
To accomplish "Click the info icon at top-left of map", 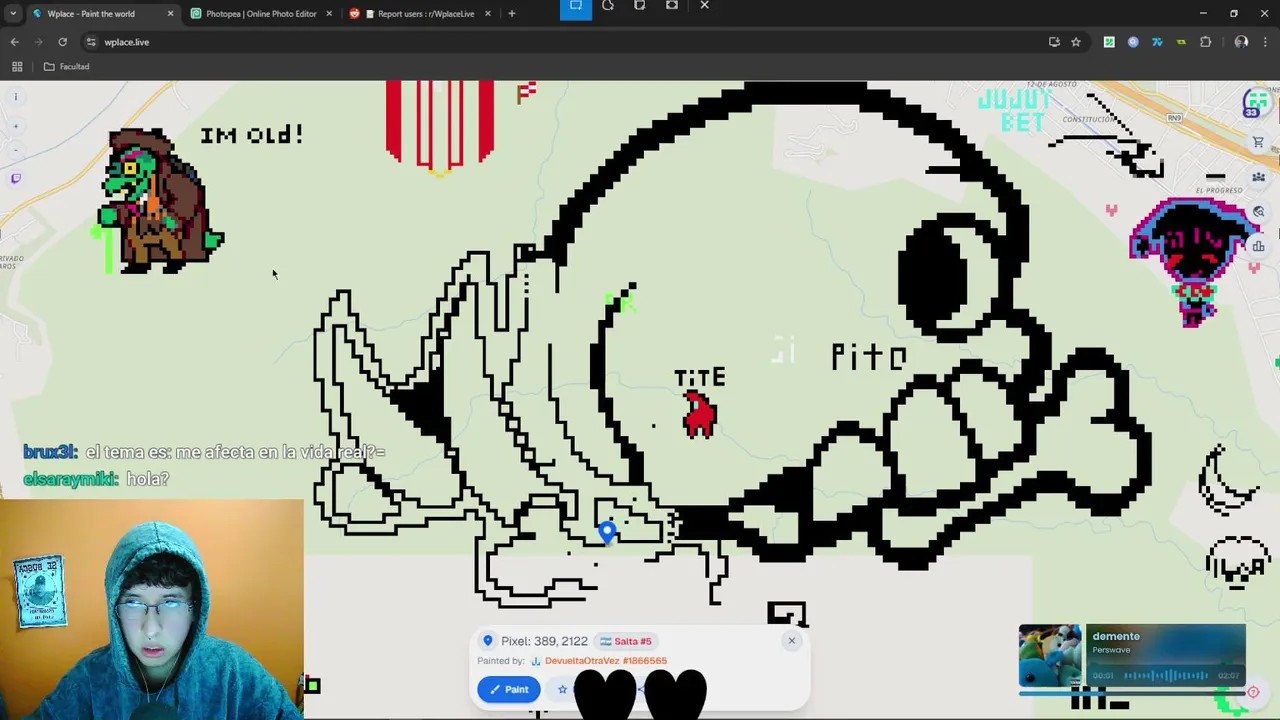I will point(15,97).
